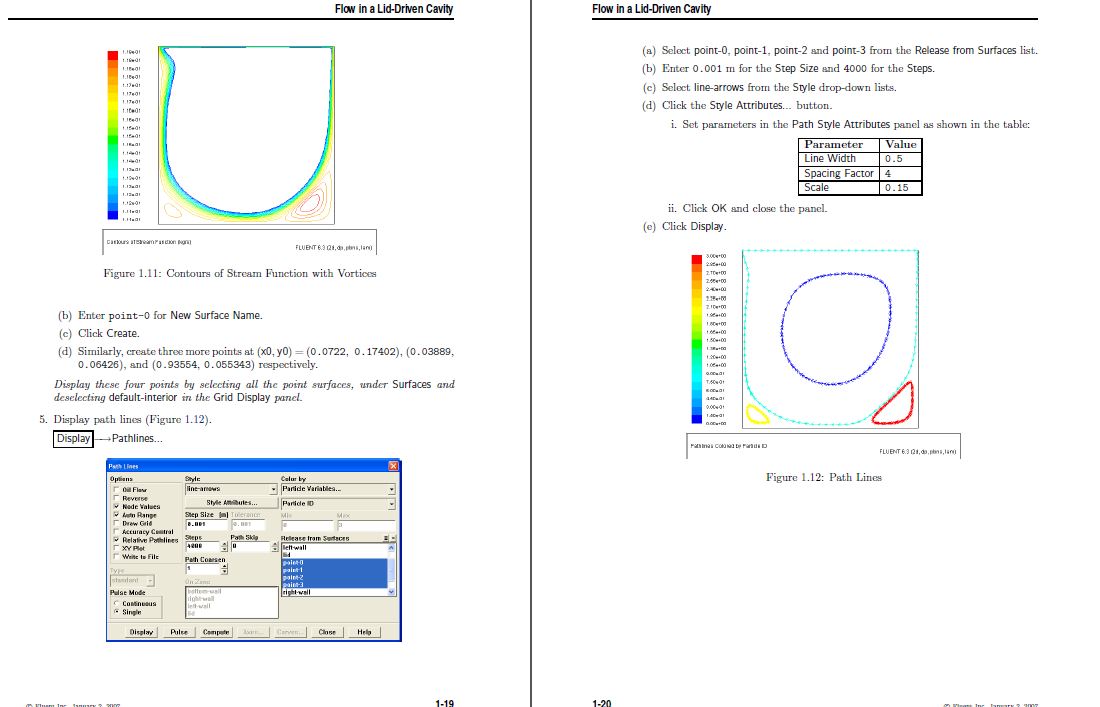This screenshot has height=707, width=1100.
Task: Enable the Oil Flow checkbox
Action: [x=116, y=490]
